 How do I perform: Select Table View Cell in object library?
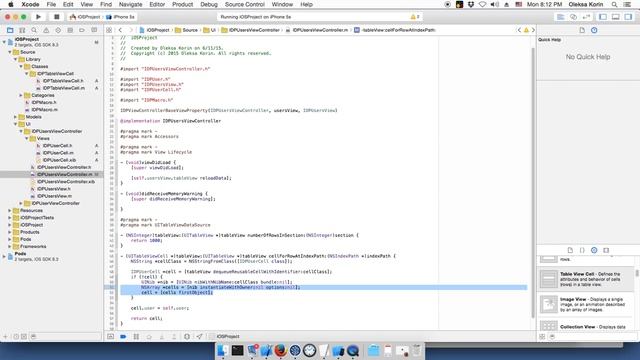click(x=586, y=279)
